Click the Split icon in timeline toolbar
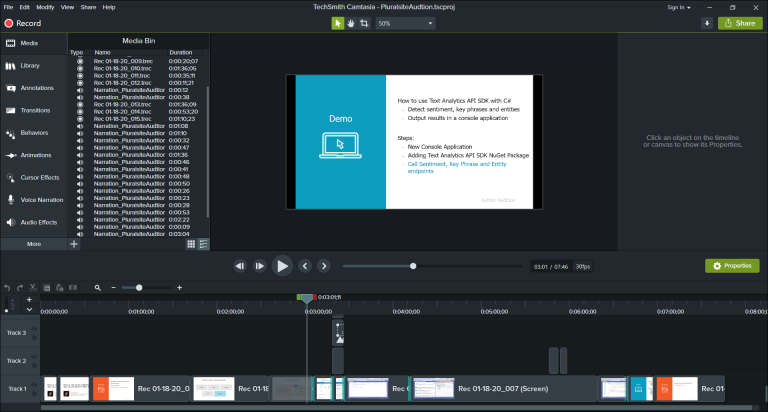768x412 pixels. tap(73, 288)
